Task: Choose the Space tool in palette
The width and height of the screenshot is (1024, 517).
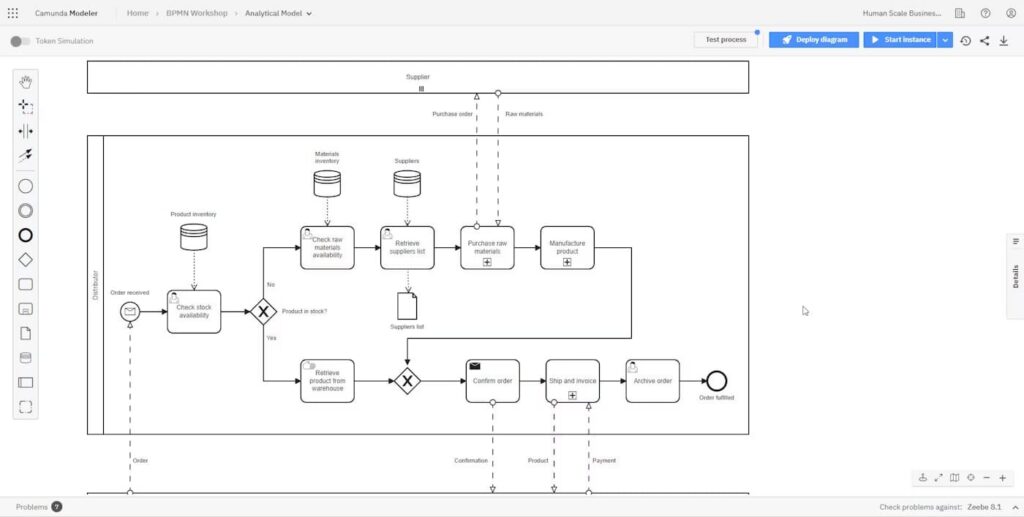Action: point(26,131)
